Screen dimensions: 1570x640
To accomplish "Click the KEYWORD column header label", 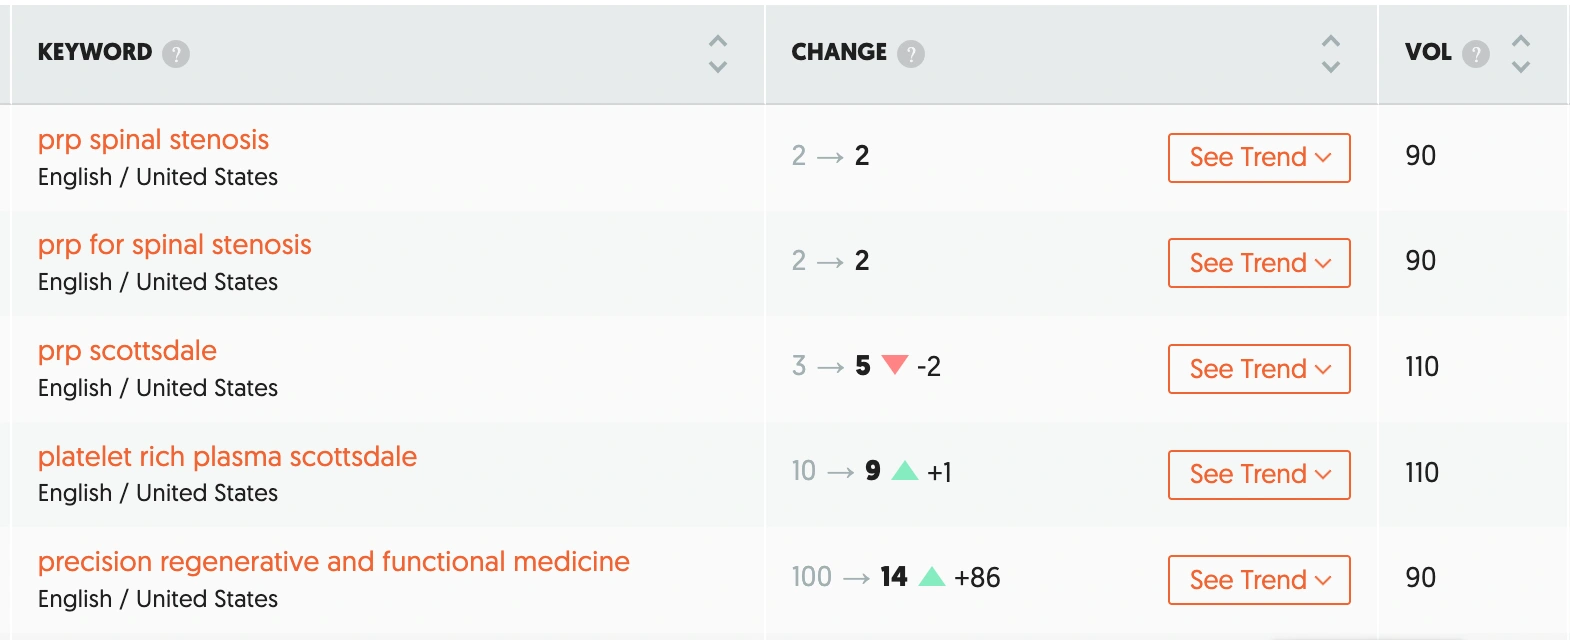I will pos(95,52).
